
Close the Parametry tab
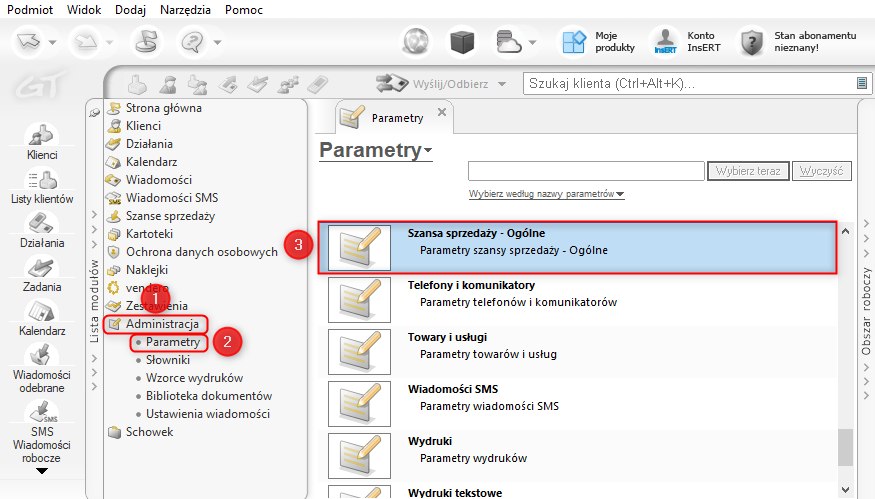442,113
